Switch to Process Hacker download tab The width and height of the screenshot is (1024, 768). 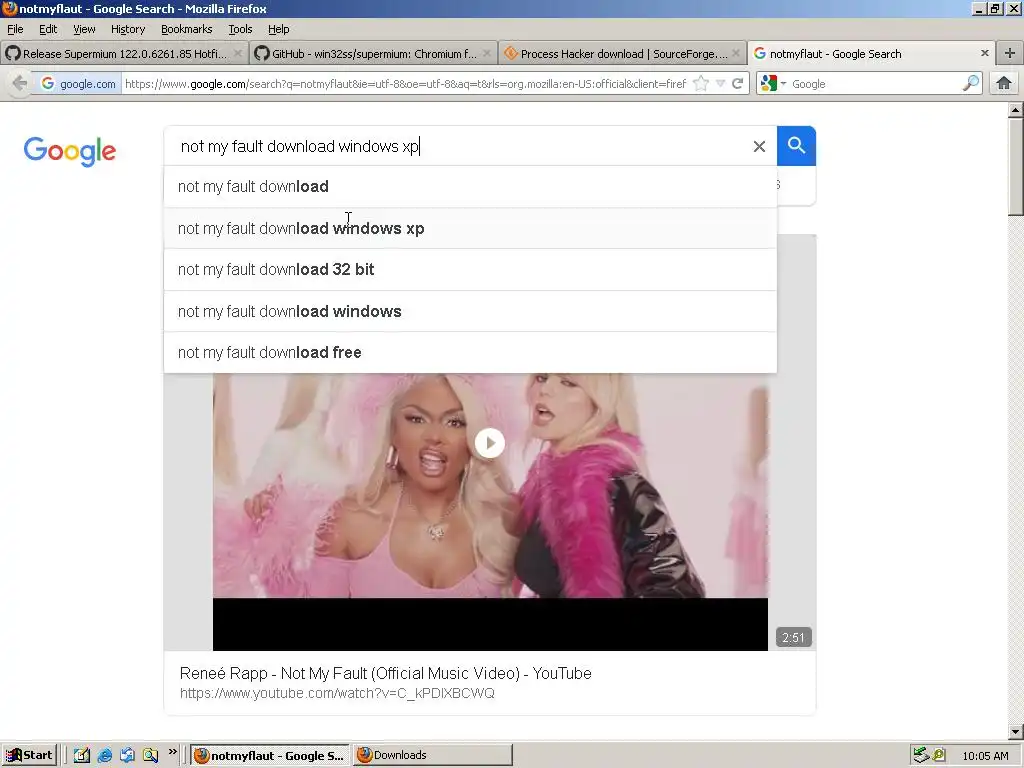pyautogui.click(x=623, y=54)
